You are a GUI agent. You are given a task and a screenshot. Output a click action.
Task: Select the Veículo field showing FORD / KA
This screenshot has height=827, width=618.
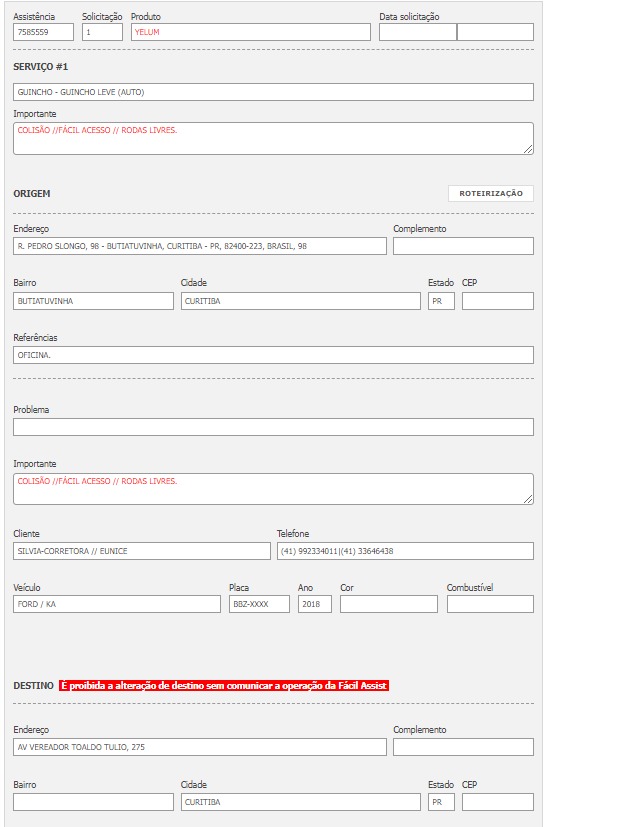pos(116,604)
